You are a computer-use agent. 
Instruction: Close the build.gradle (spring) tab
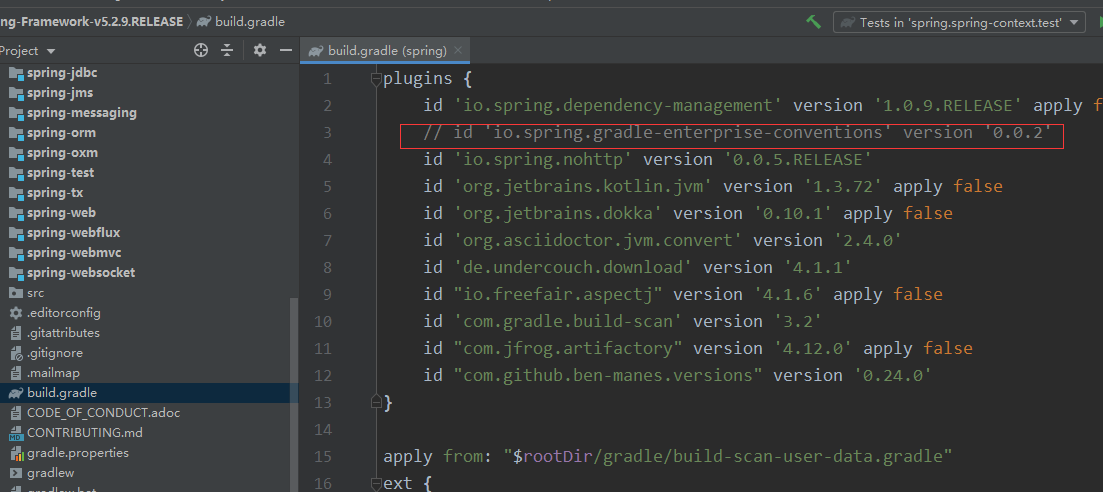[458, 50]
